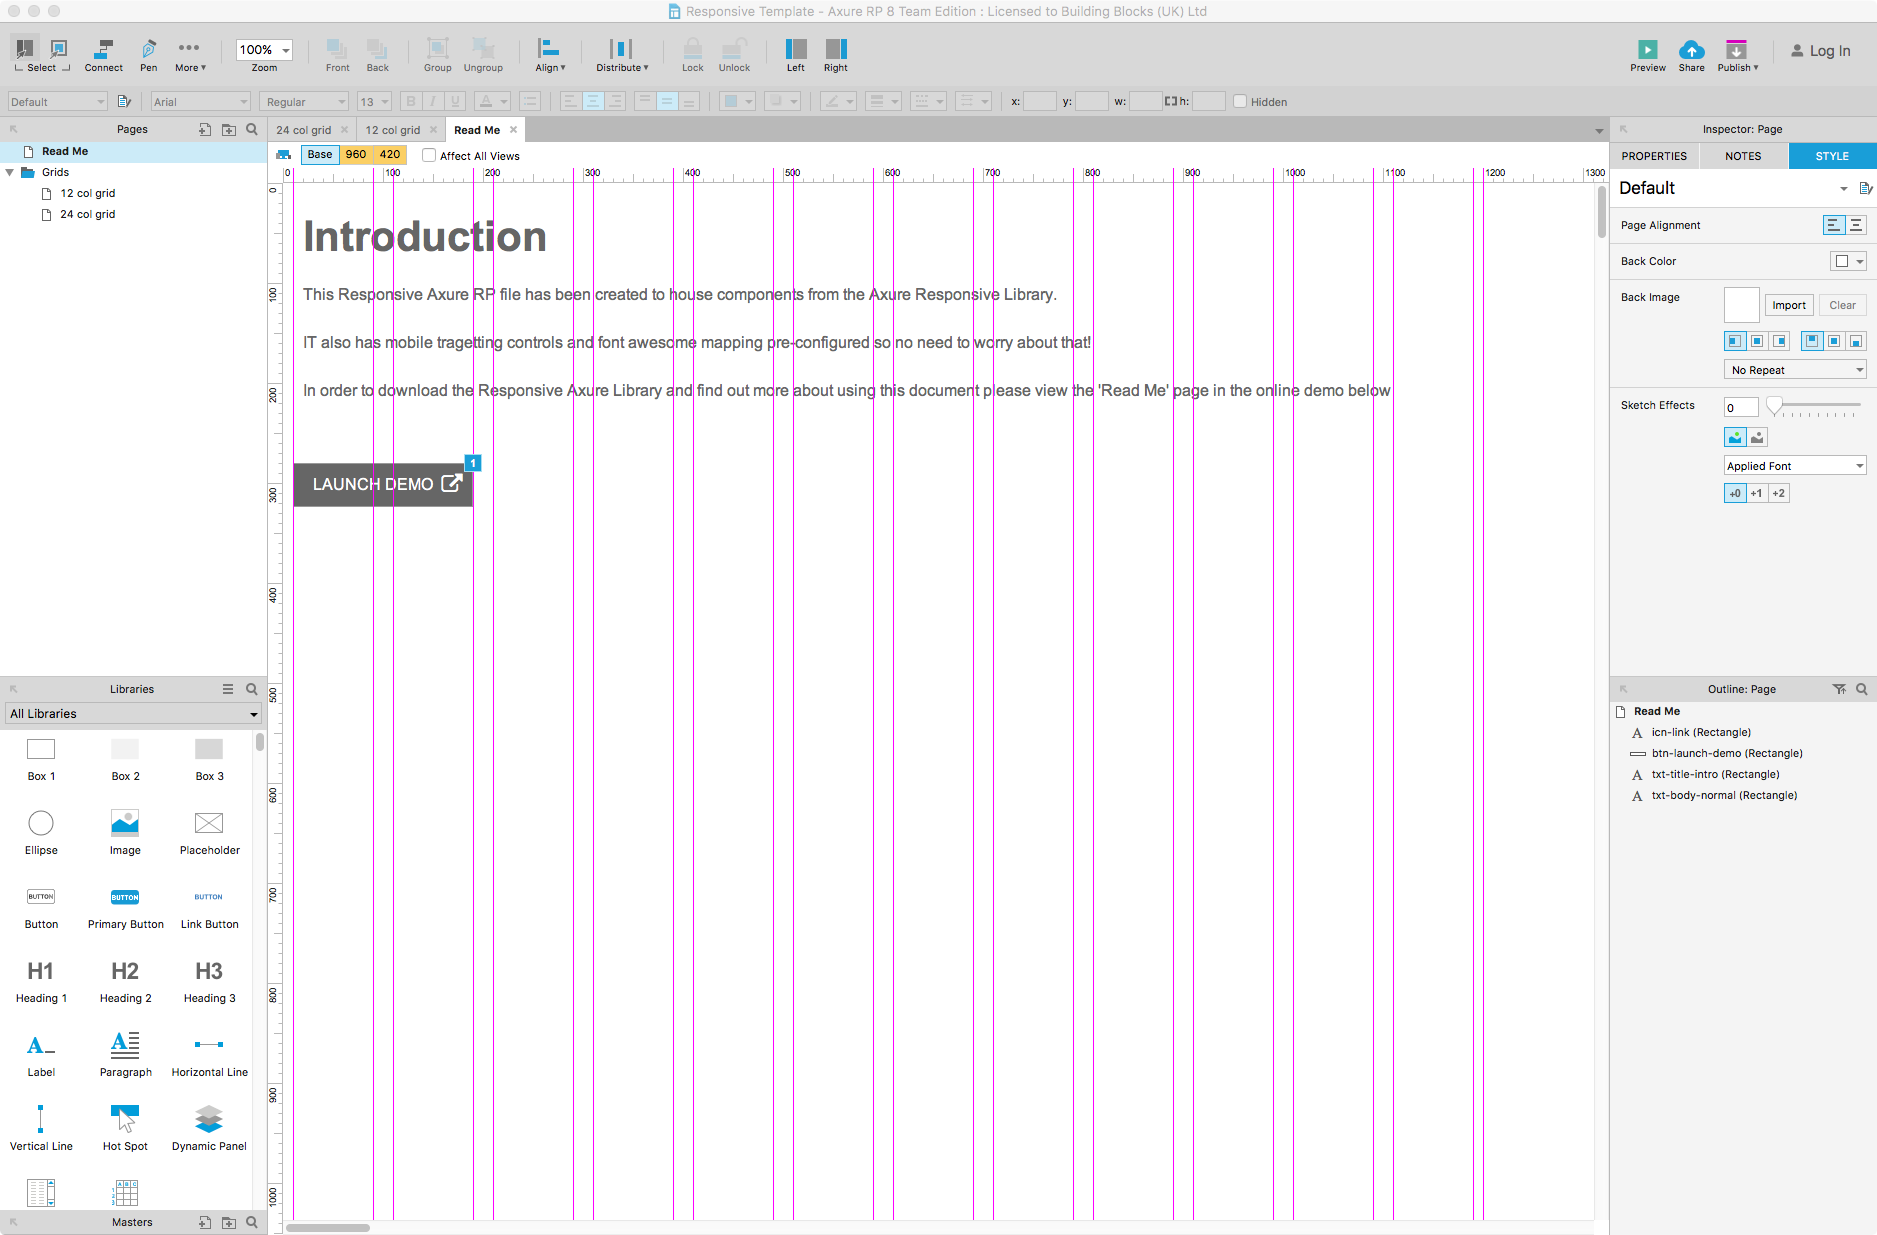Image resolution: width=1877 pixels, height=1235 pixels.
Task: Click the Sketch Effects slider handle
Action: click(x=1774, y=406)
